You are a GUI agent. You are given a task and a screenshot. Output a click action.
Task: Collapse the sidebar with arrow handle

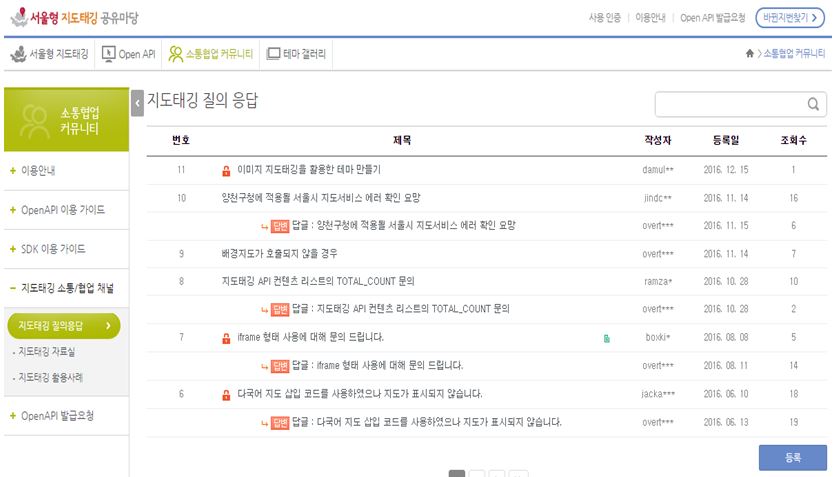[137, 102]
